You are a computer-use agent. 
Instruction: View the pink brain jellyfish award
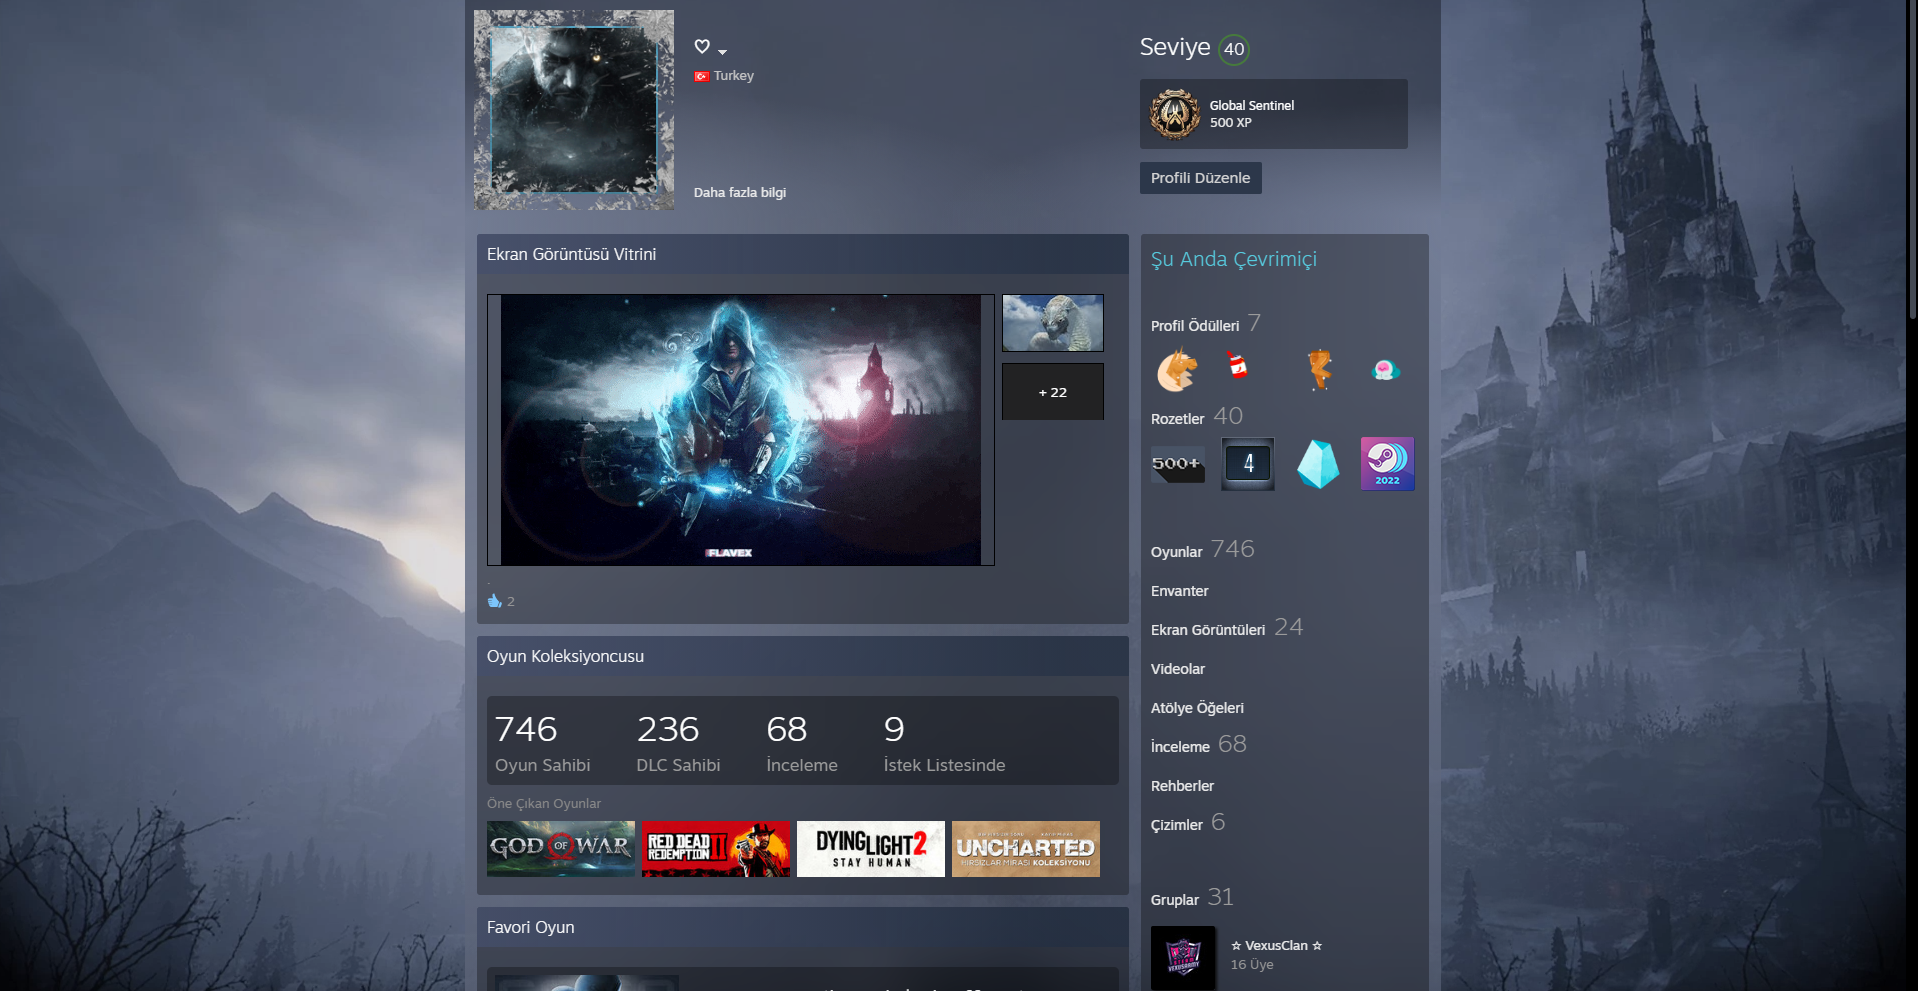1385,370
